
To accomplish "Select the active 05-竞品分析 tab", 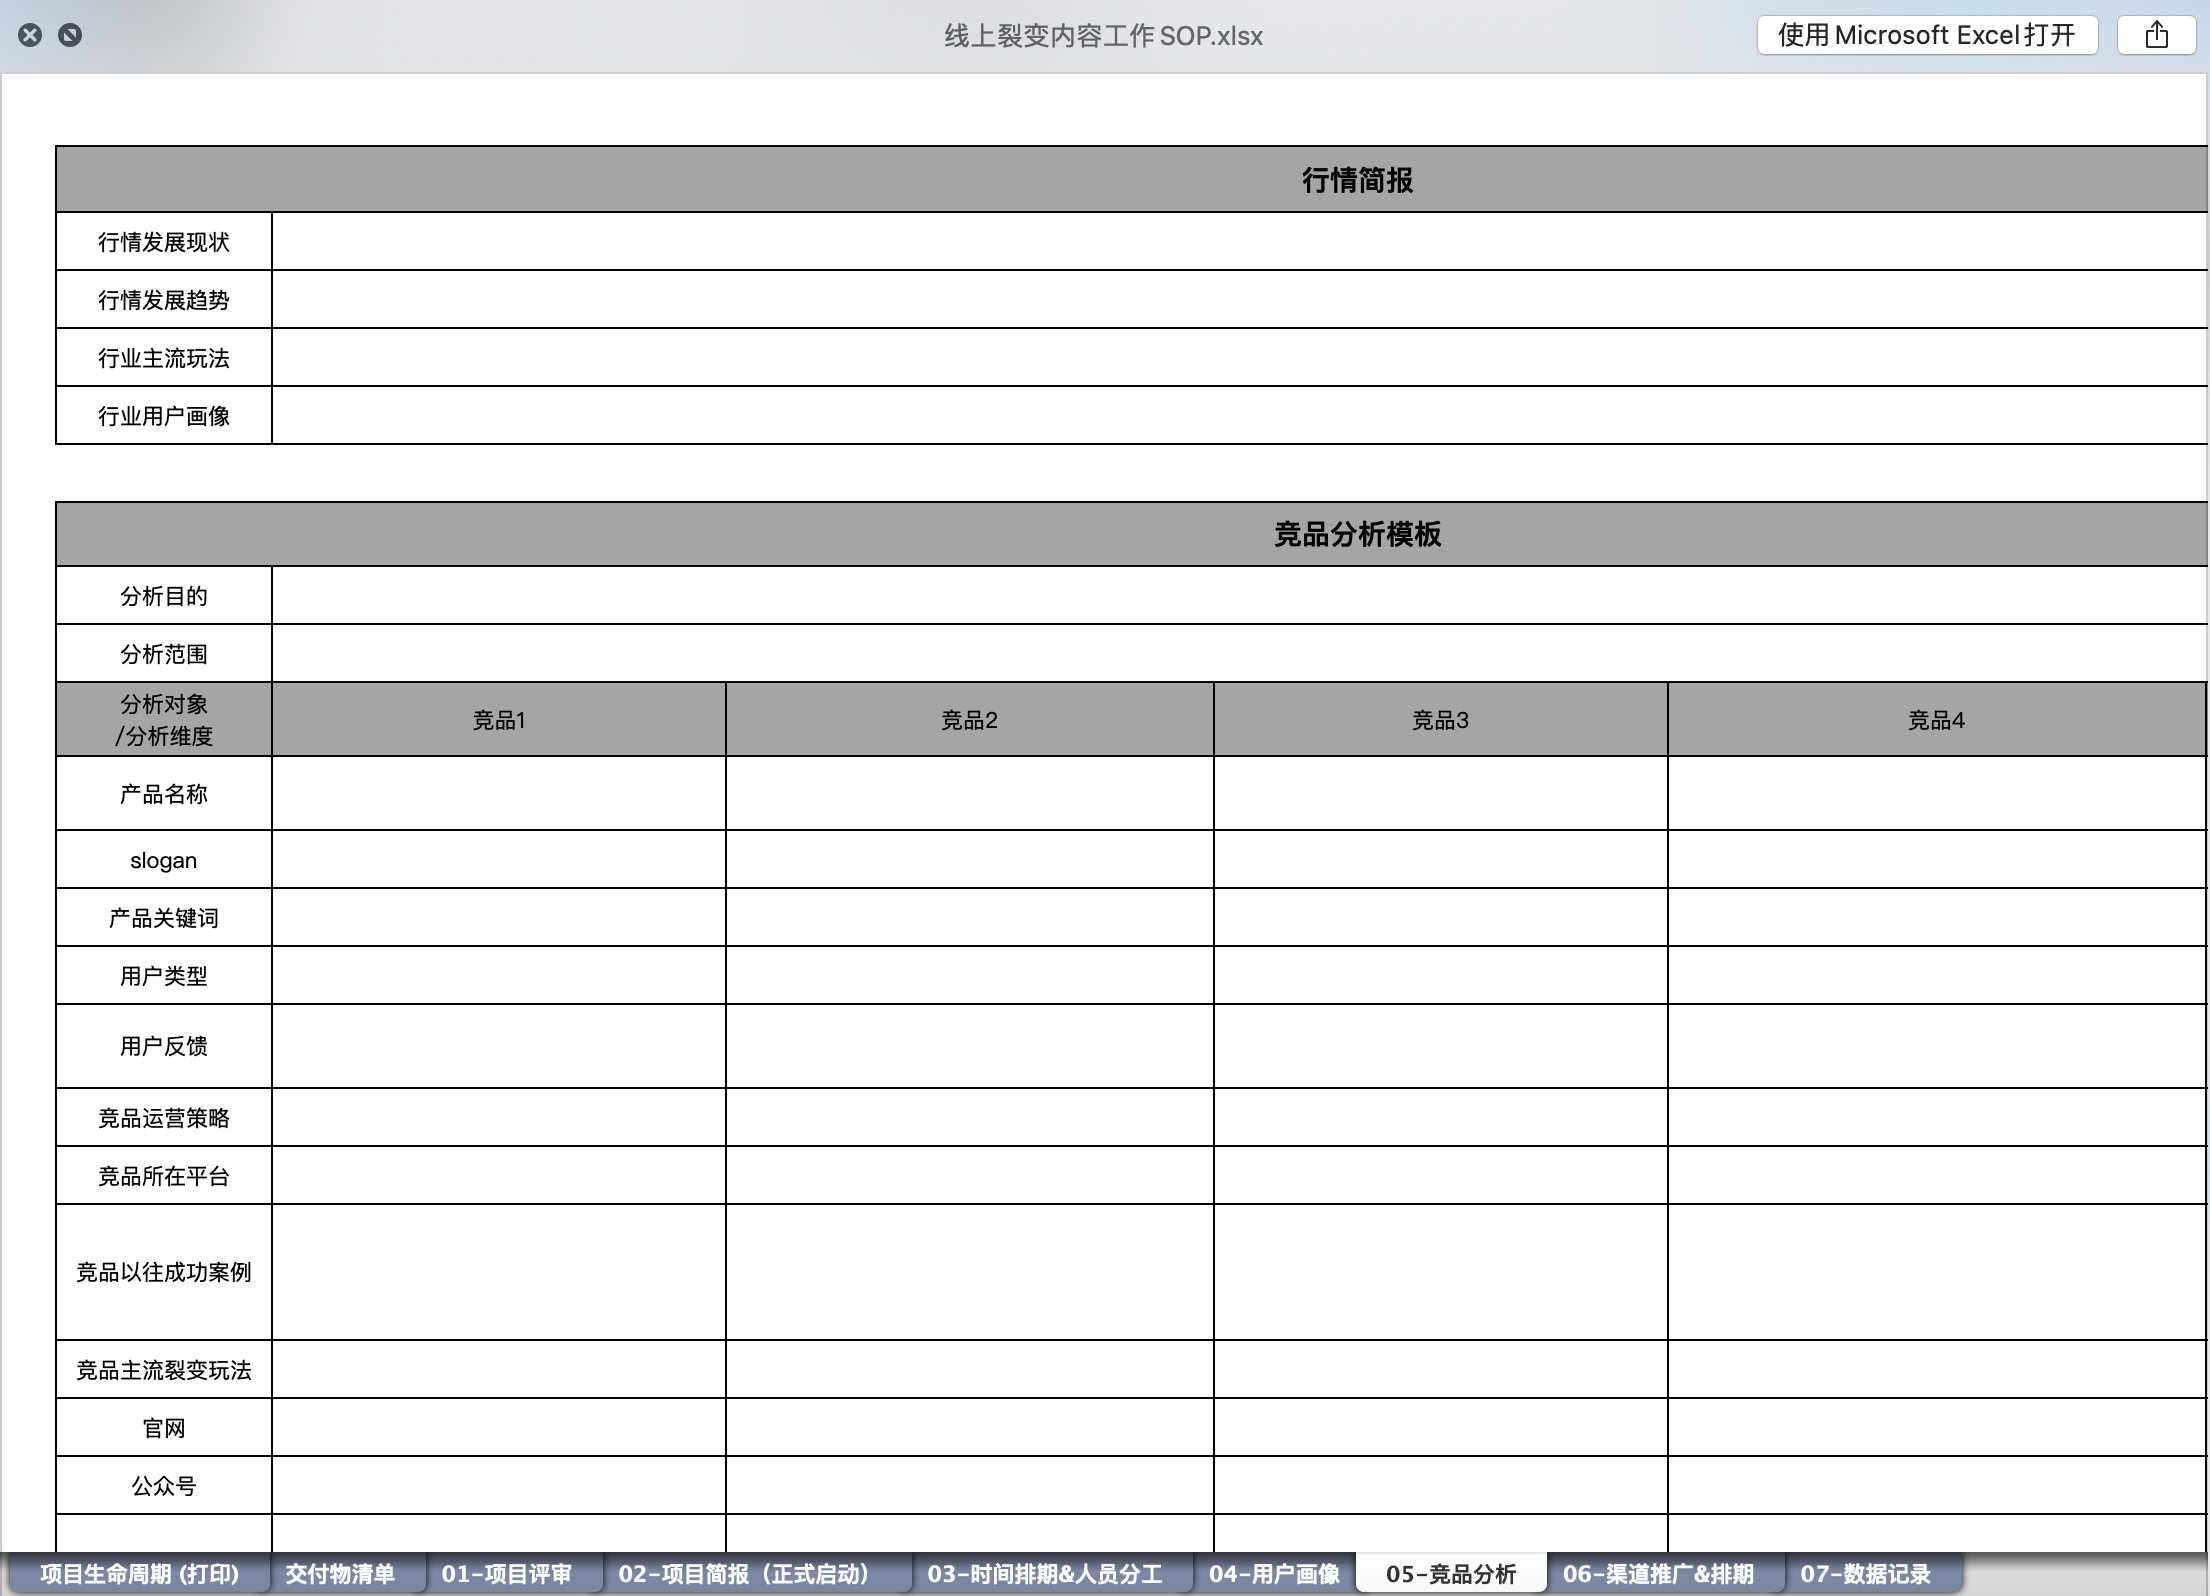I will [1450, 1574].
